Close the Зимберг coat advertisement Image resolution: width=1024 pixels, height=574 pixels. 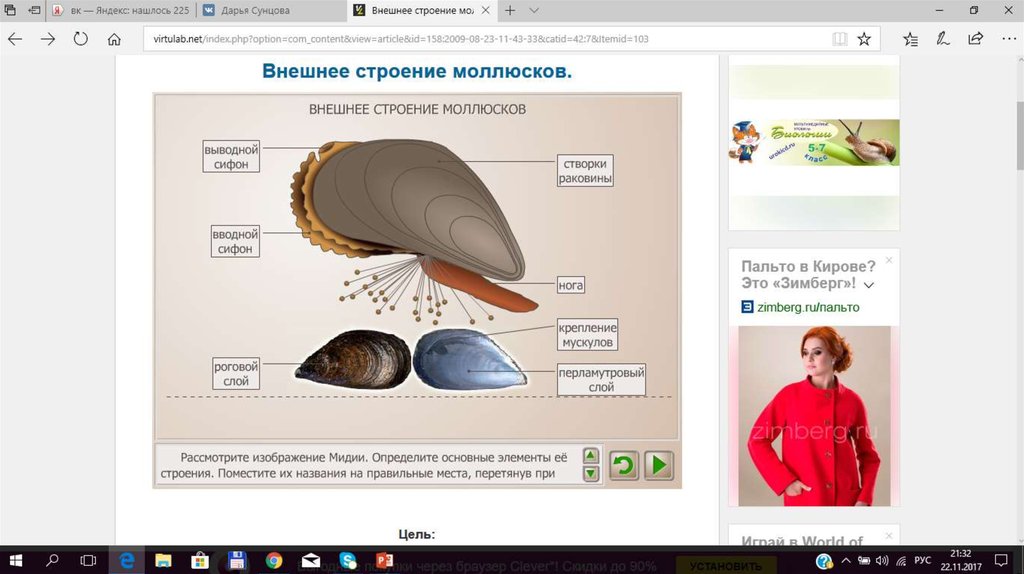coord(889,260)
